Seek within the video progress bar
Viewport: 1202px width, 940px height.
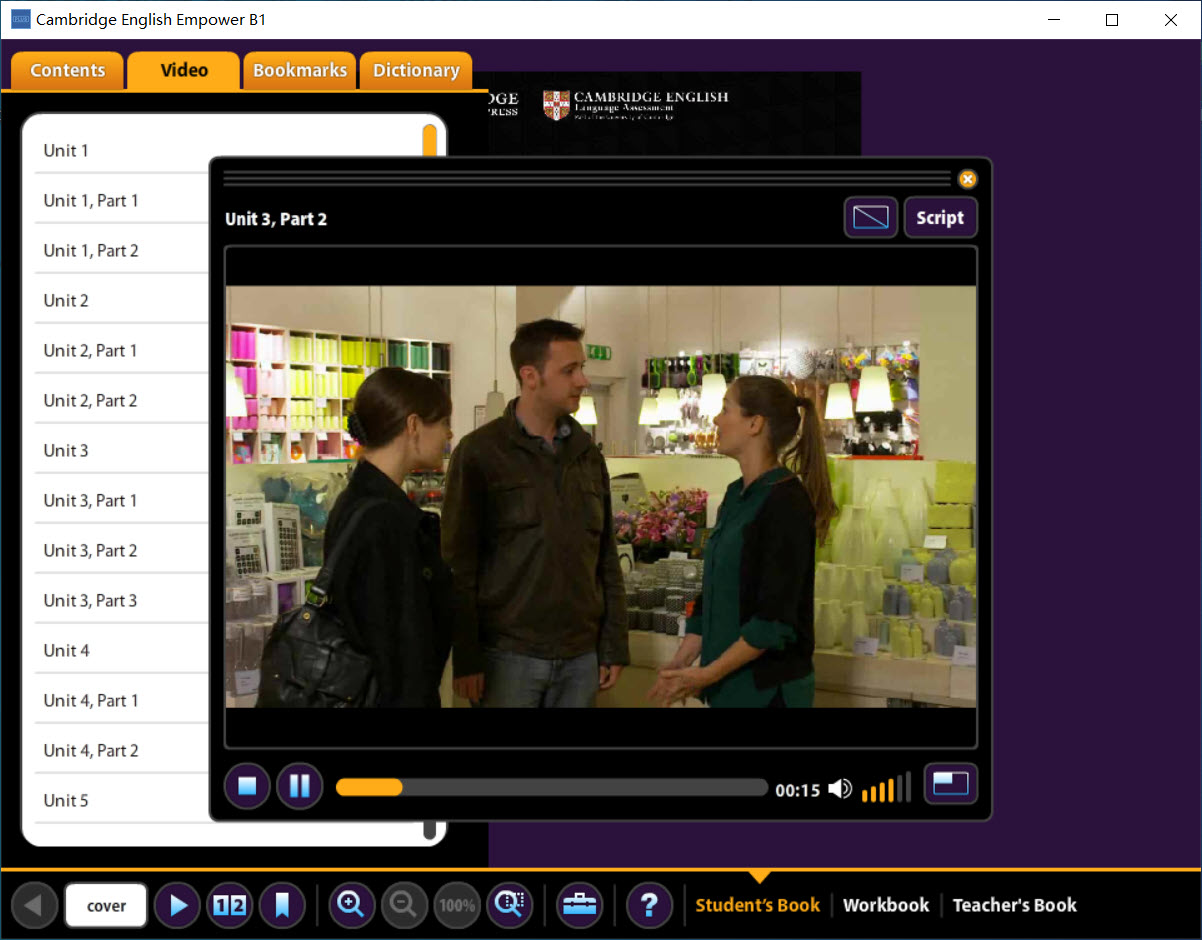tap(552, 787)
